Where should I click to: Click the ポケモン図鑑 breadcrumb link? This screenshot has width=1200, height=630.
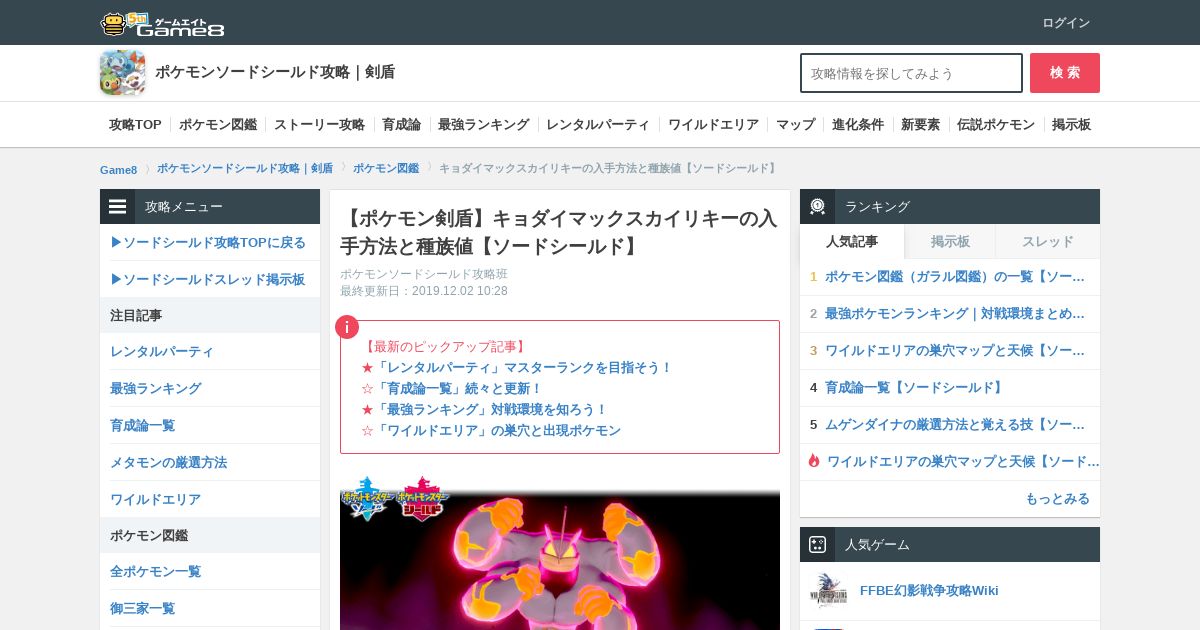point(386,168)
